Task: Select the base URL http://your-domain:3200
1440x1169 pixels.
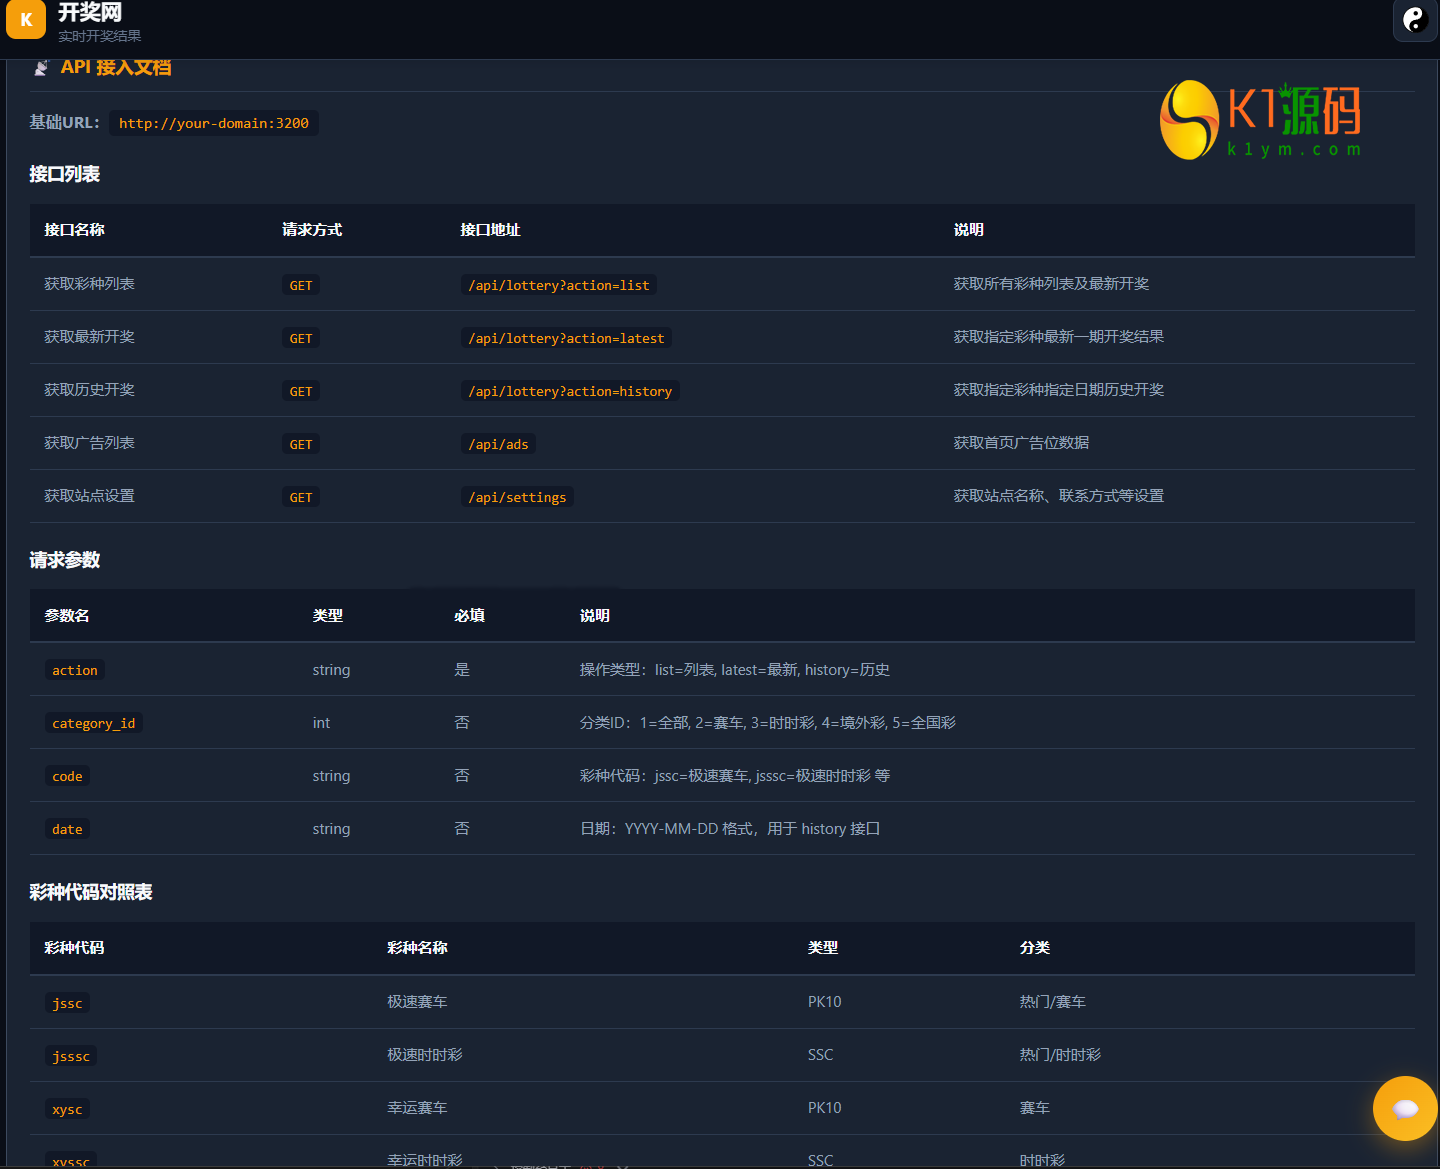Action: tap(214, 123)
